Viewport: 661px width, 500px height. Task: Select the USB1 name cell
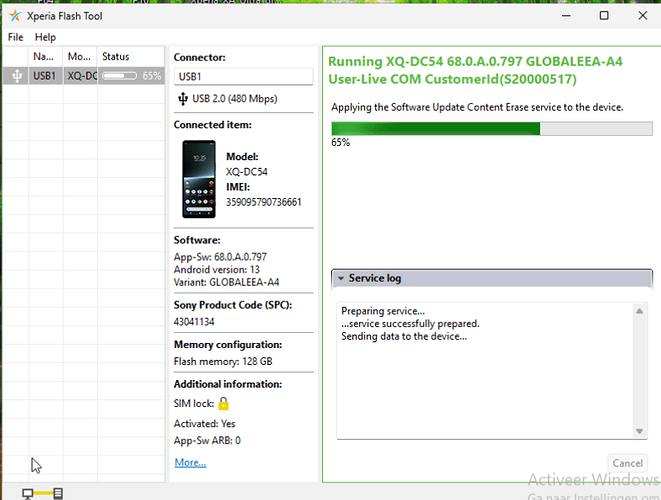click(46, 76)
